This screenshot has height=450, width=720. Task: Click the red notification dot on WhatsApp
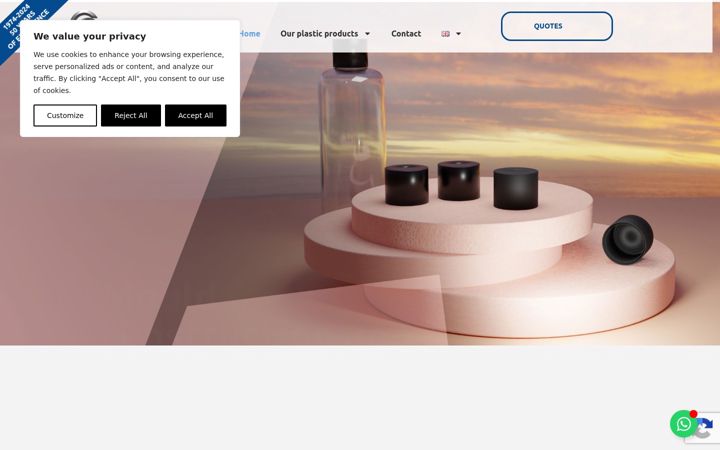click(693, 414)
